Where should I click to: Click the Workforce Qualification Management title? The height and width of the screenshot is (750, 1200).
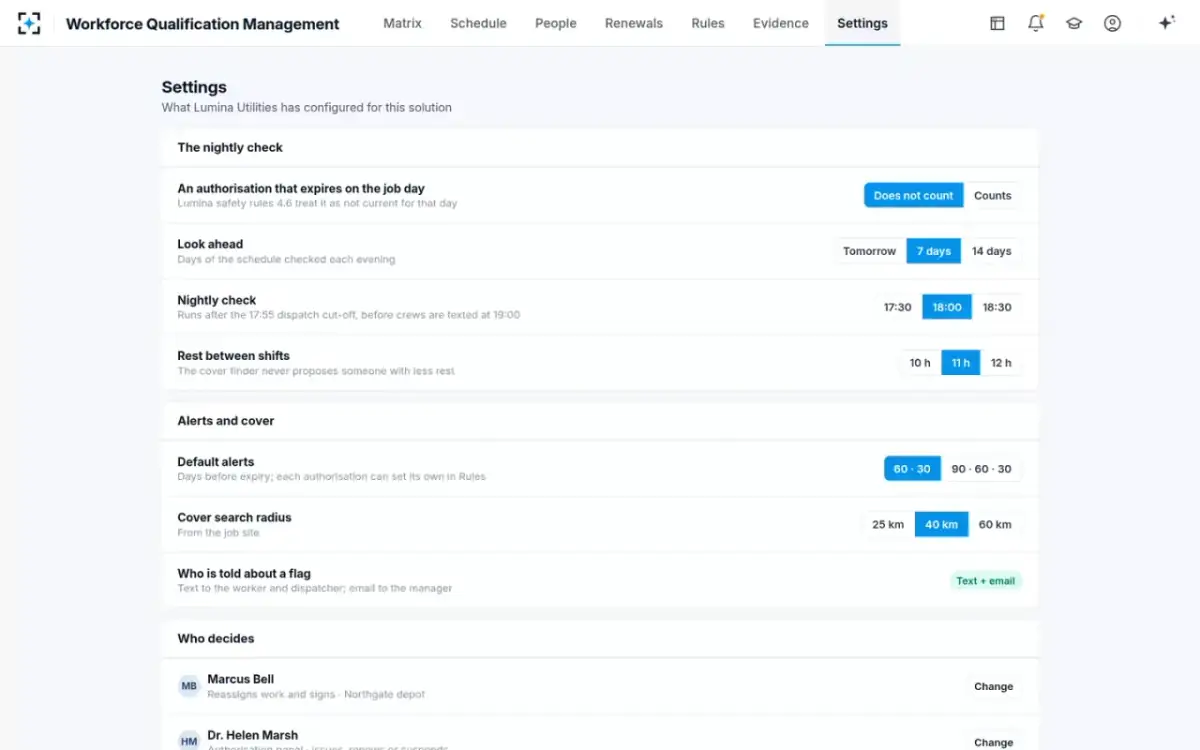click(202, 24)
